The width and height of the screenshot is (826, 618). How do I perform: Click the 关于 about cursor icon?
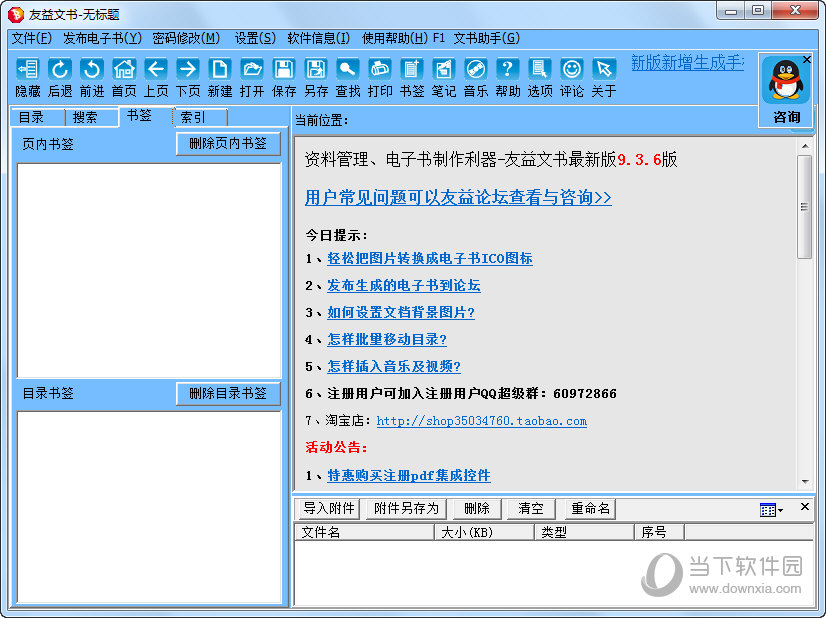coord(604,78)
